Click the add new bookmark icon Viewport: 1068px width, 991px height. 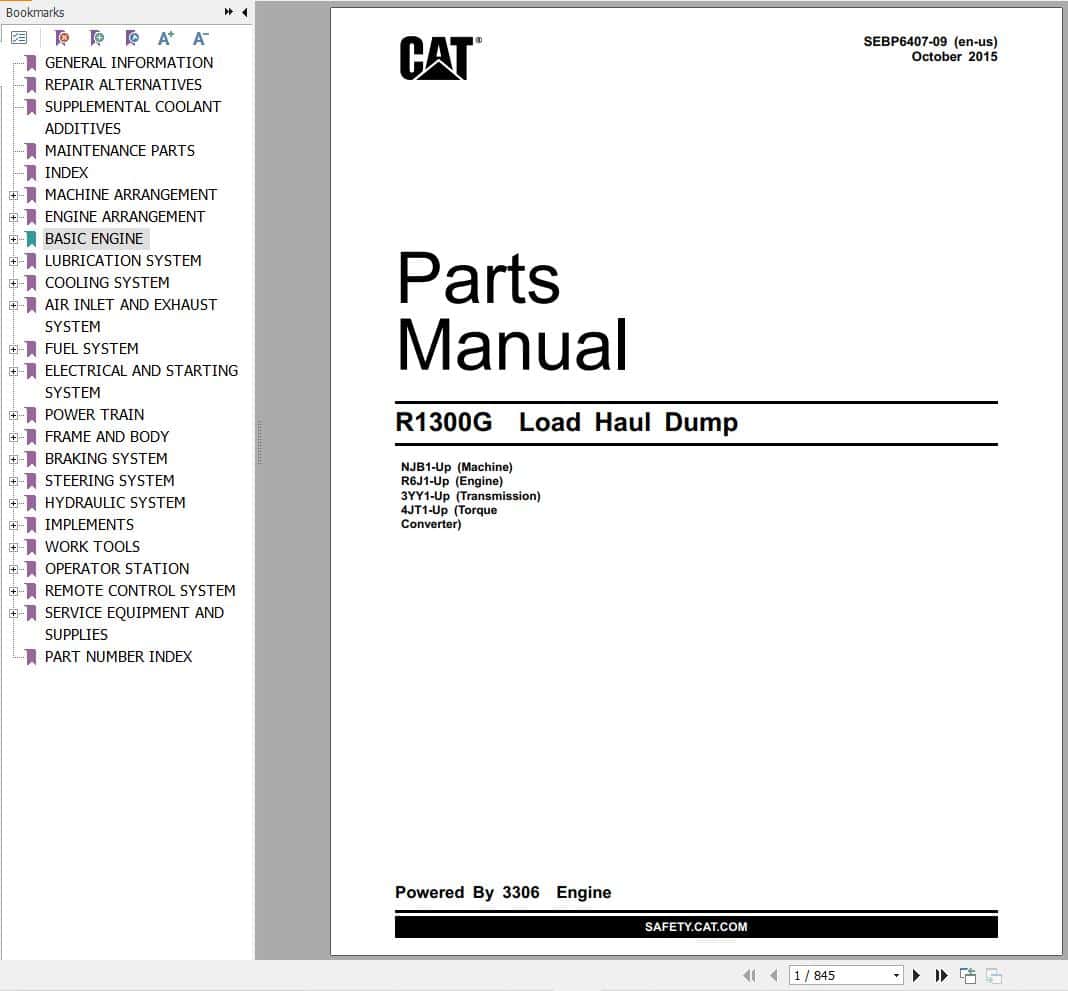tap(97, 38)
